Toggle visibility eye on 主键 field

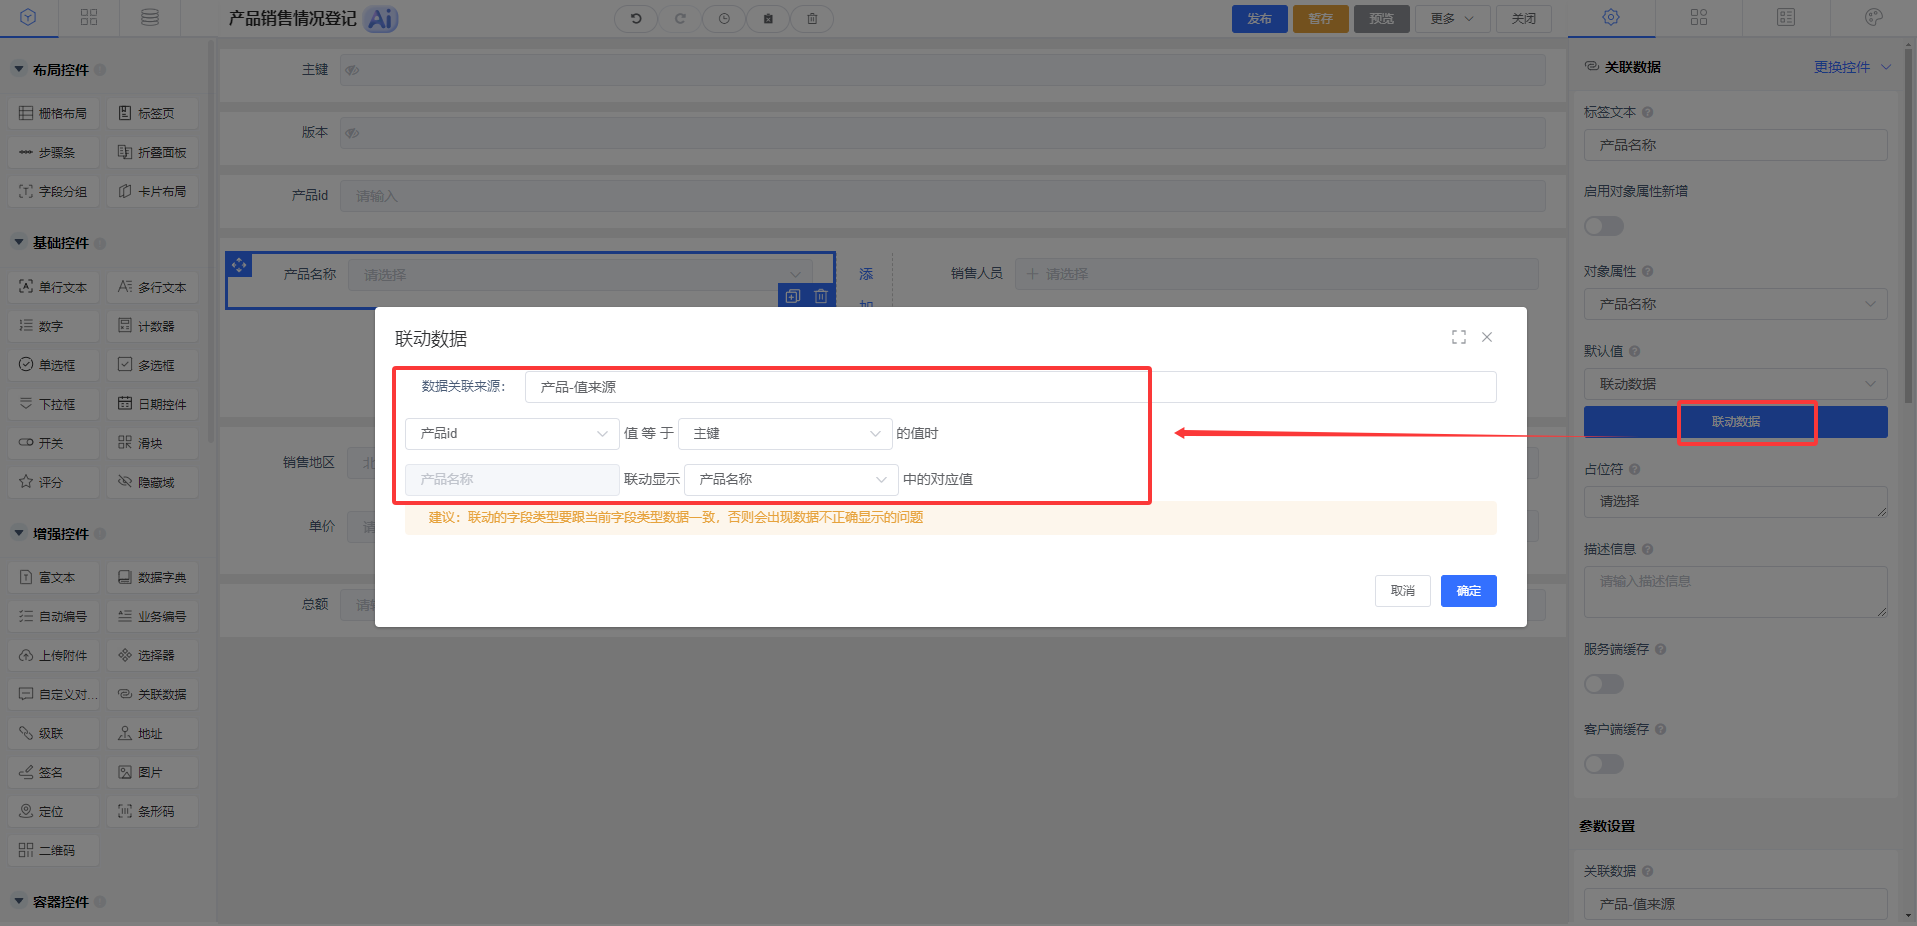352,70
